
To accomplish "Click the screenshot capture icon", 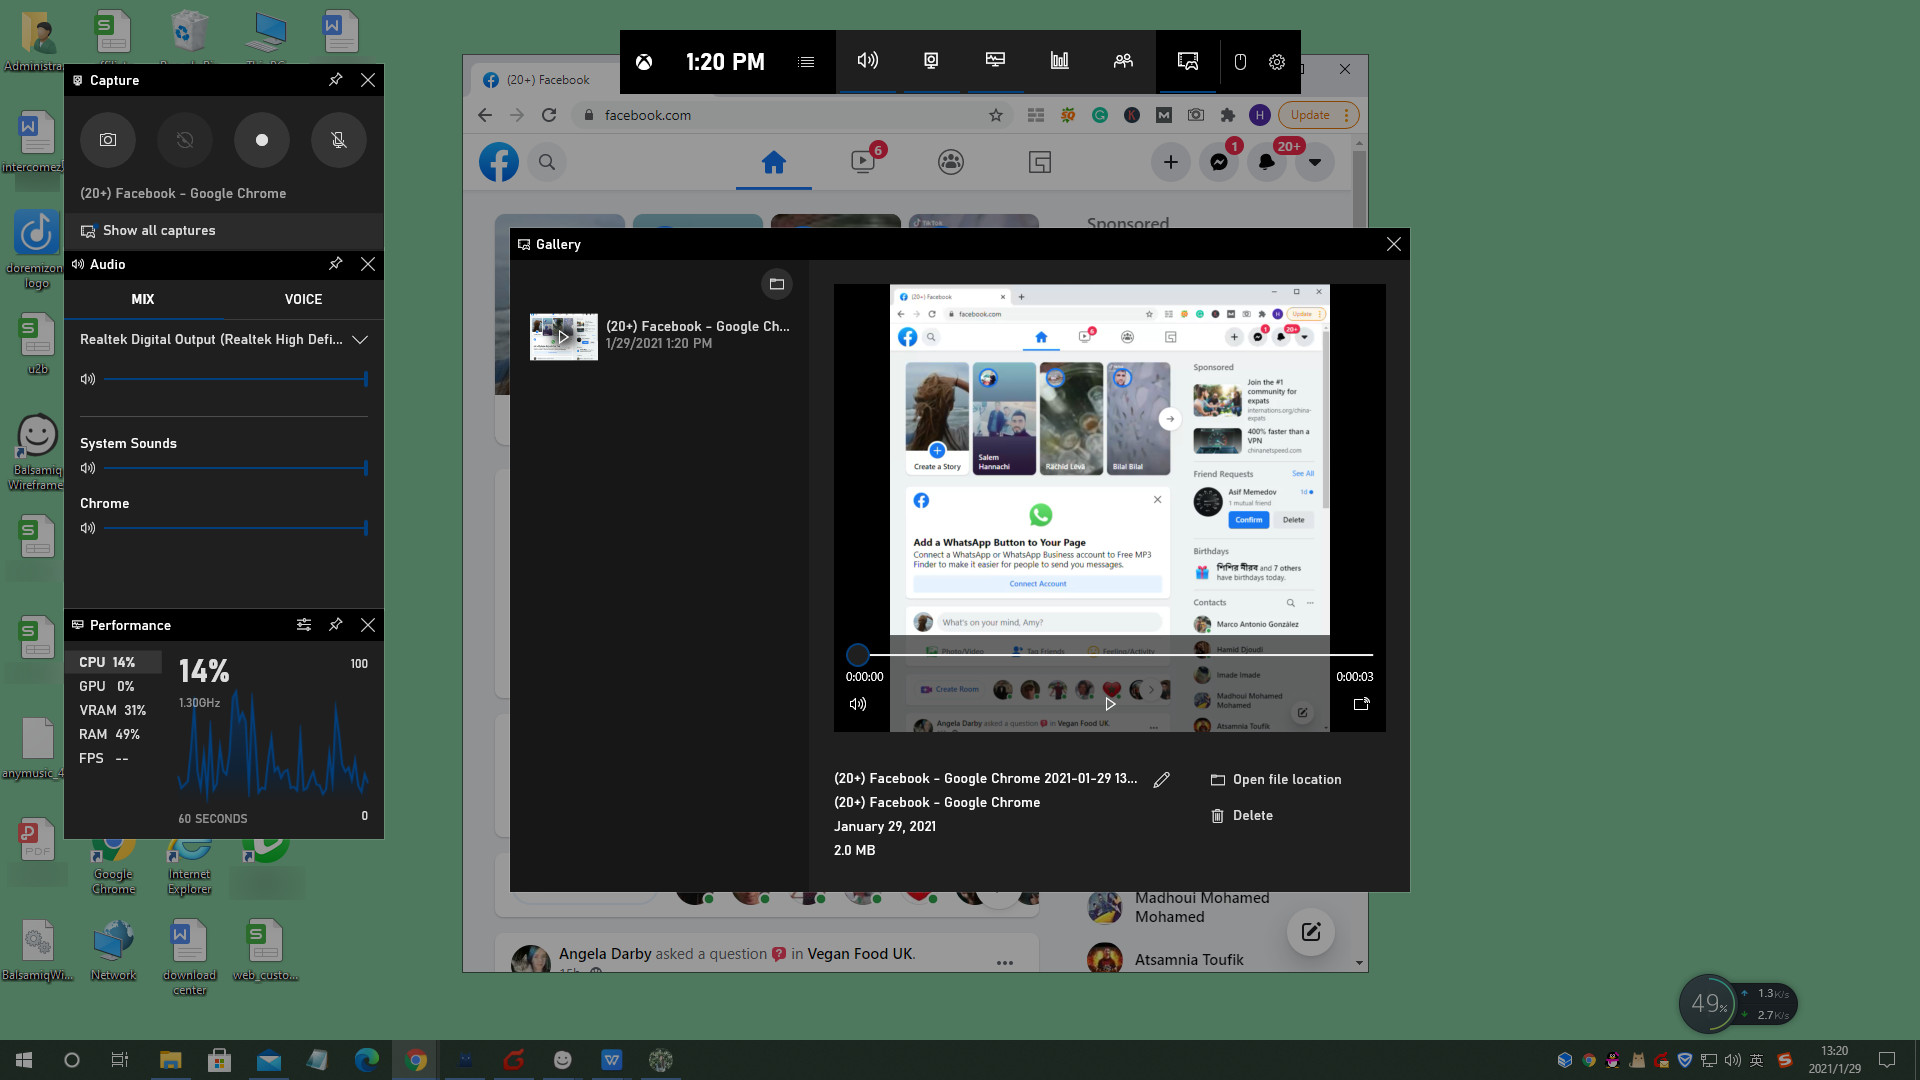I will point(108,140).
